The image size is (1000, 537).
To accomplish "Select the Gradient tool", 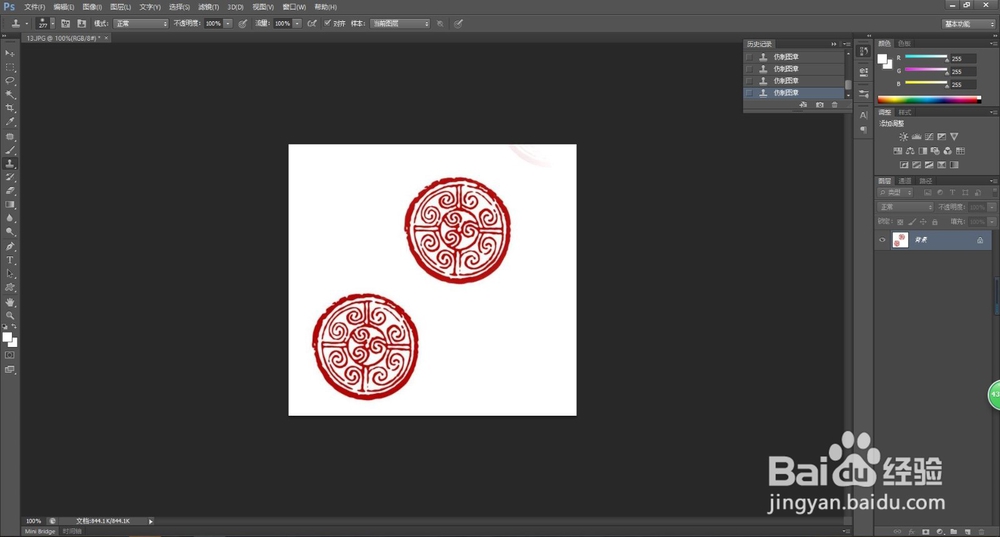I will click(10, 205).
